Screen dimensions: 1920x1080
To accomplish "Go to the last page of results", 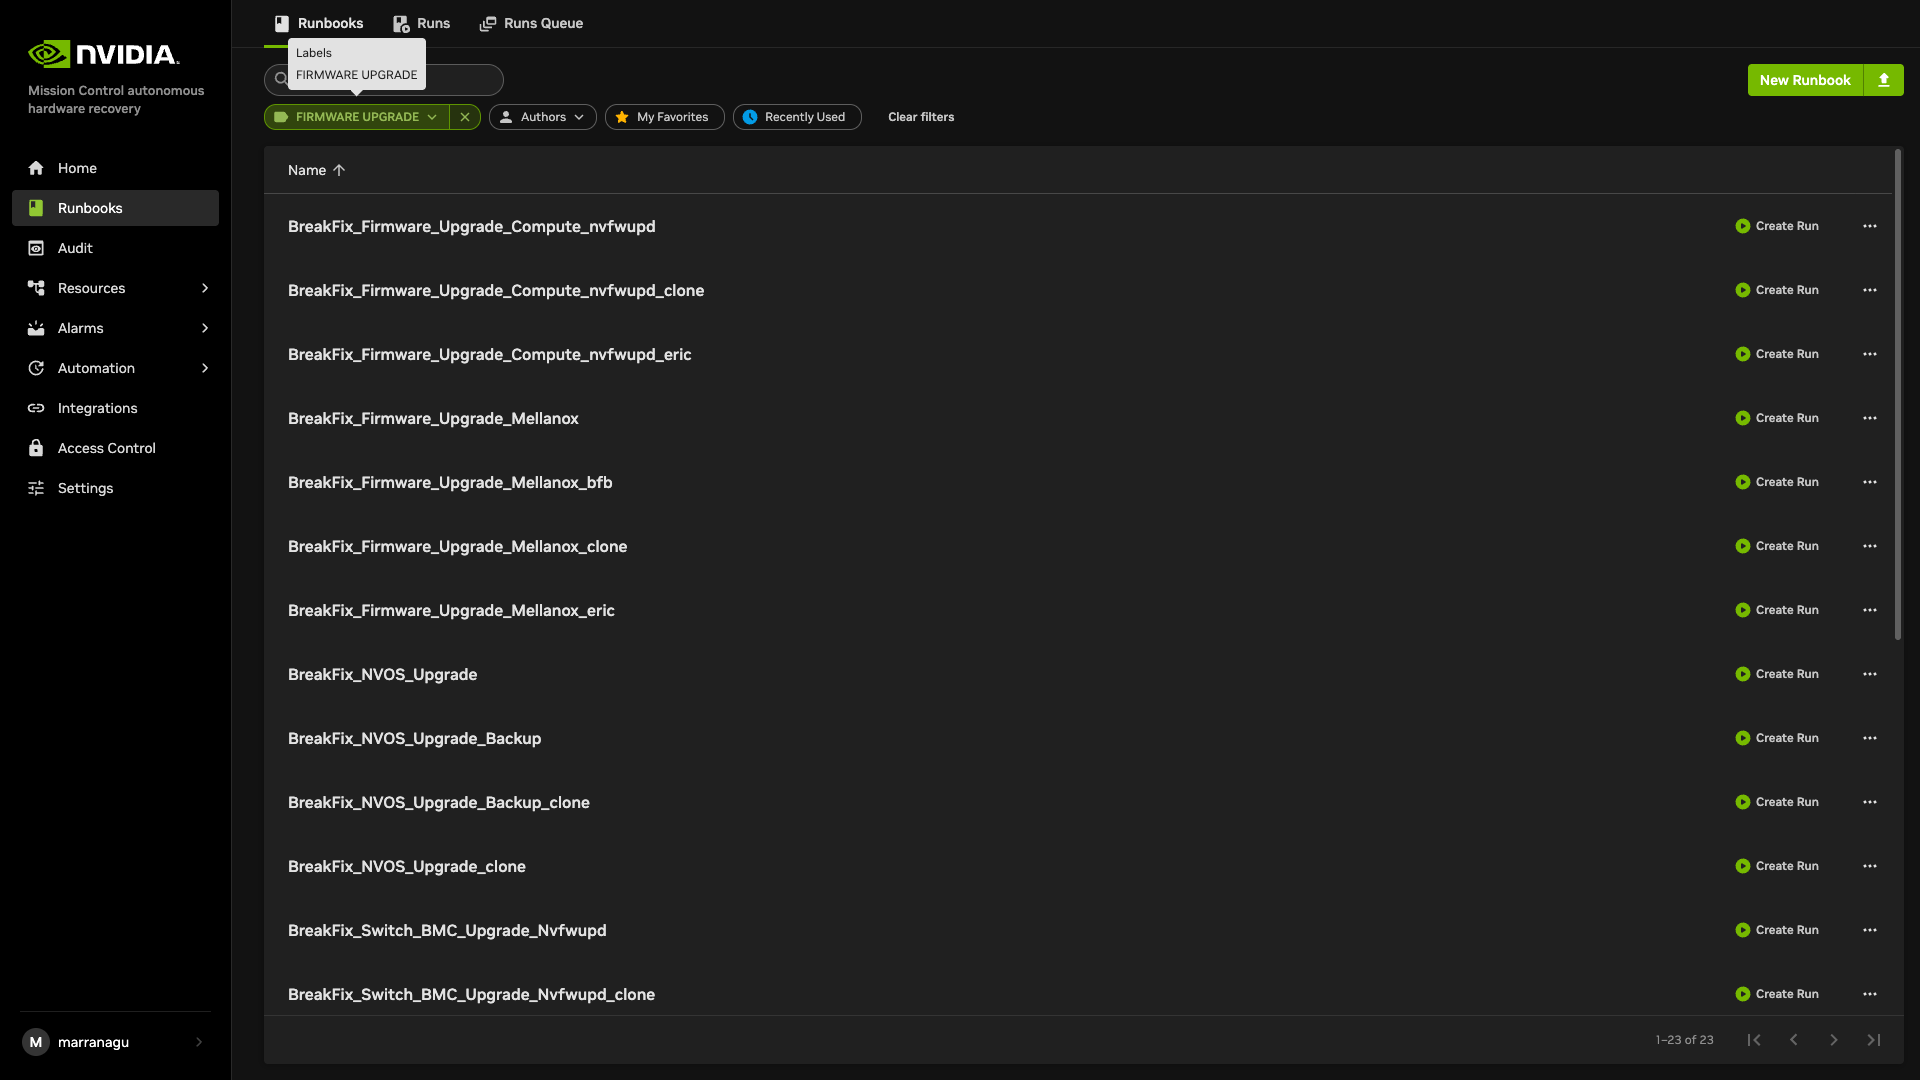I will [1874, 1040].
